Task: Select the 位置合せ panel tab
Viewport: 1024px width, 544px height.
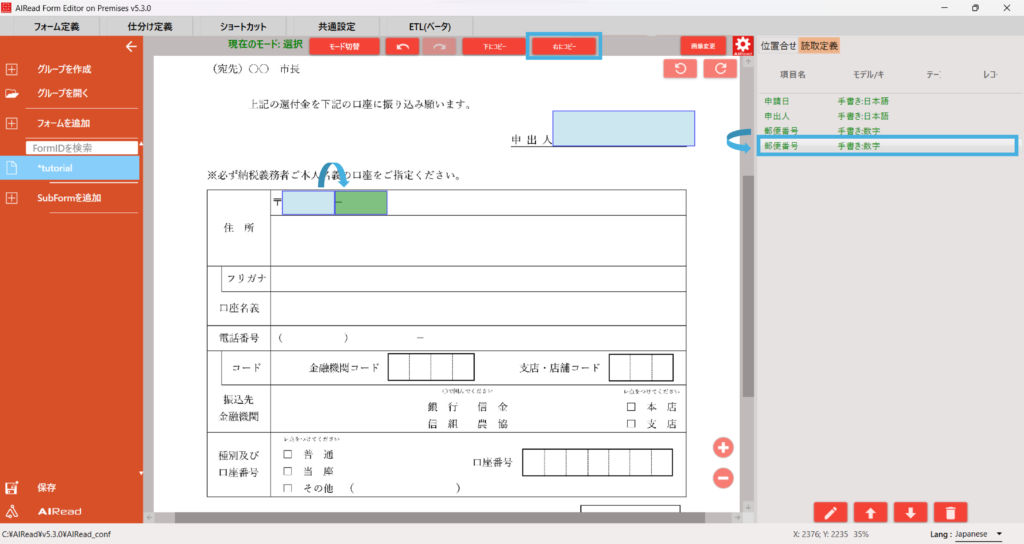Action: [x=778, y=45]
